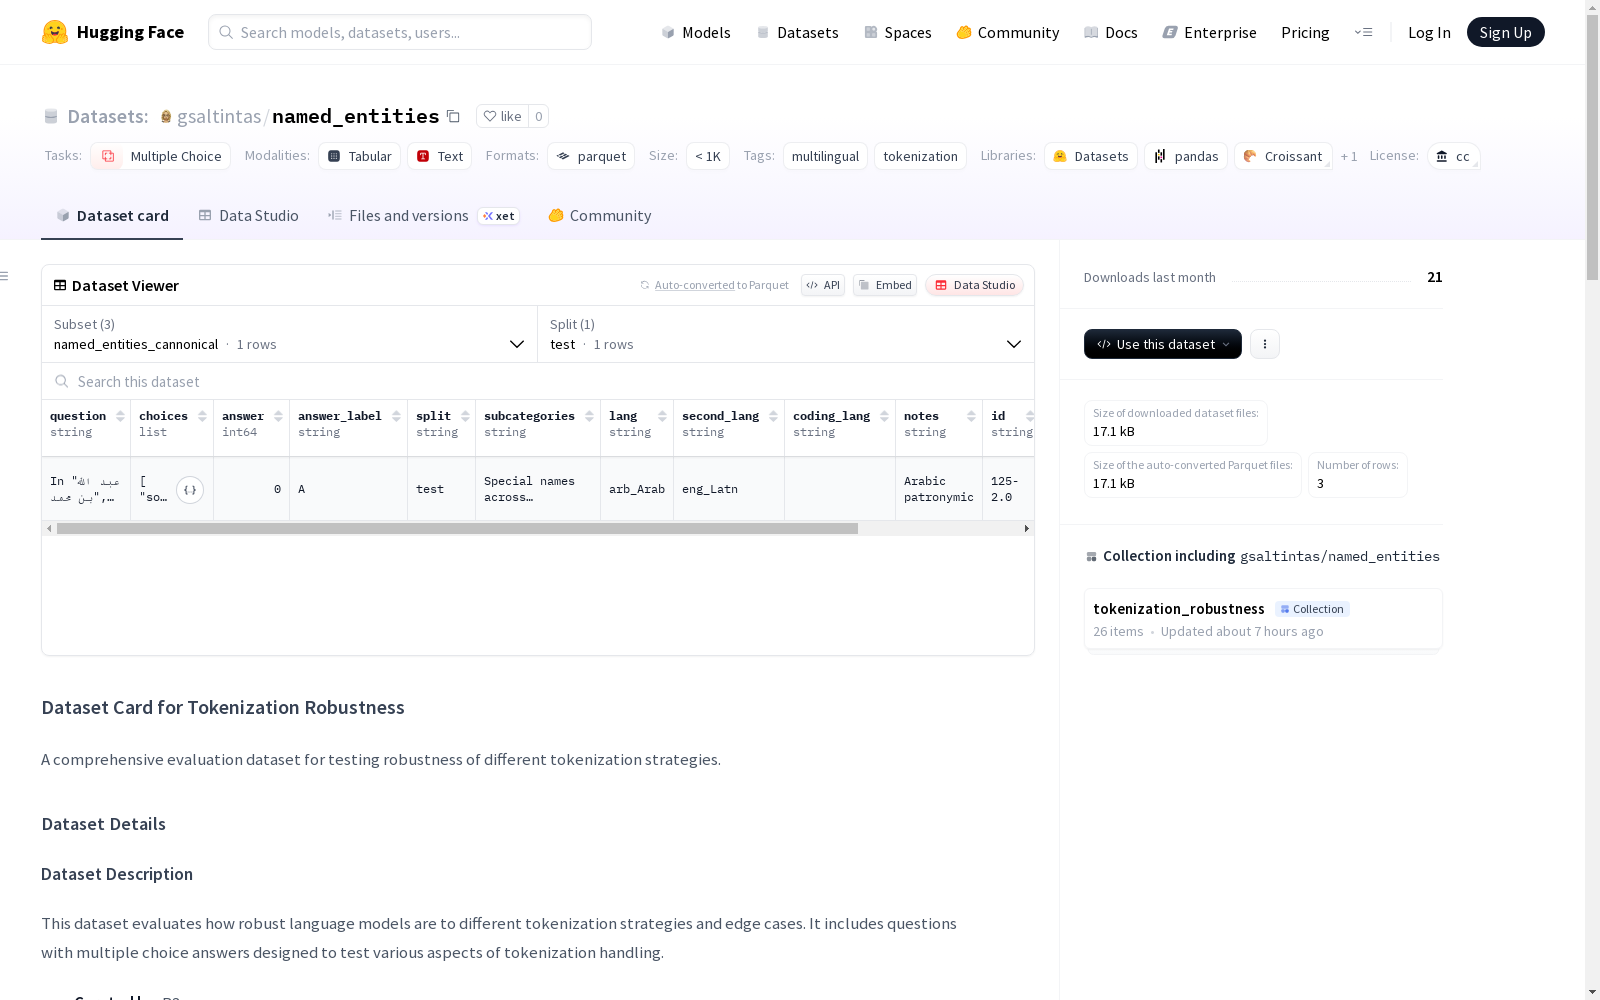Select the Multiple Choice task tag
Image resolution: width=1600 pixels, height=1000 pixels.
pos(161,156)
